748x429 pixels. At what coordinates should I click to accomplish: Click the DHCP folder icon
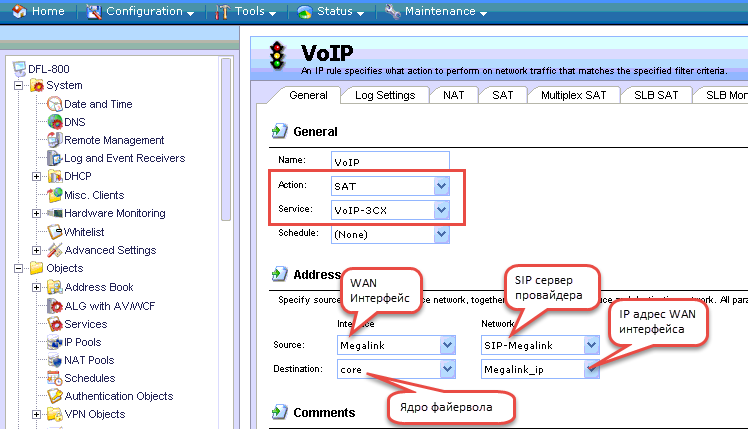point(55,176)
